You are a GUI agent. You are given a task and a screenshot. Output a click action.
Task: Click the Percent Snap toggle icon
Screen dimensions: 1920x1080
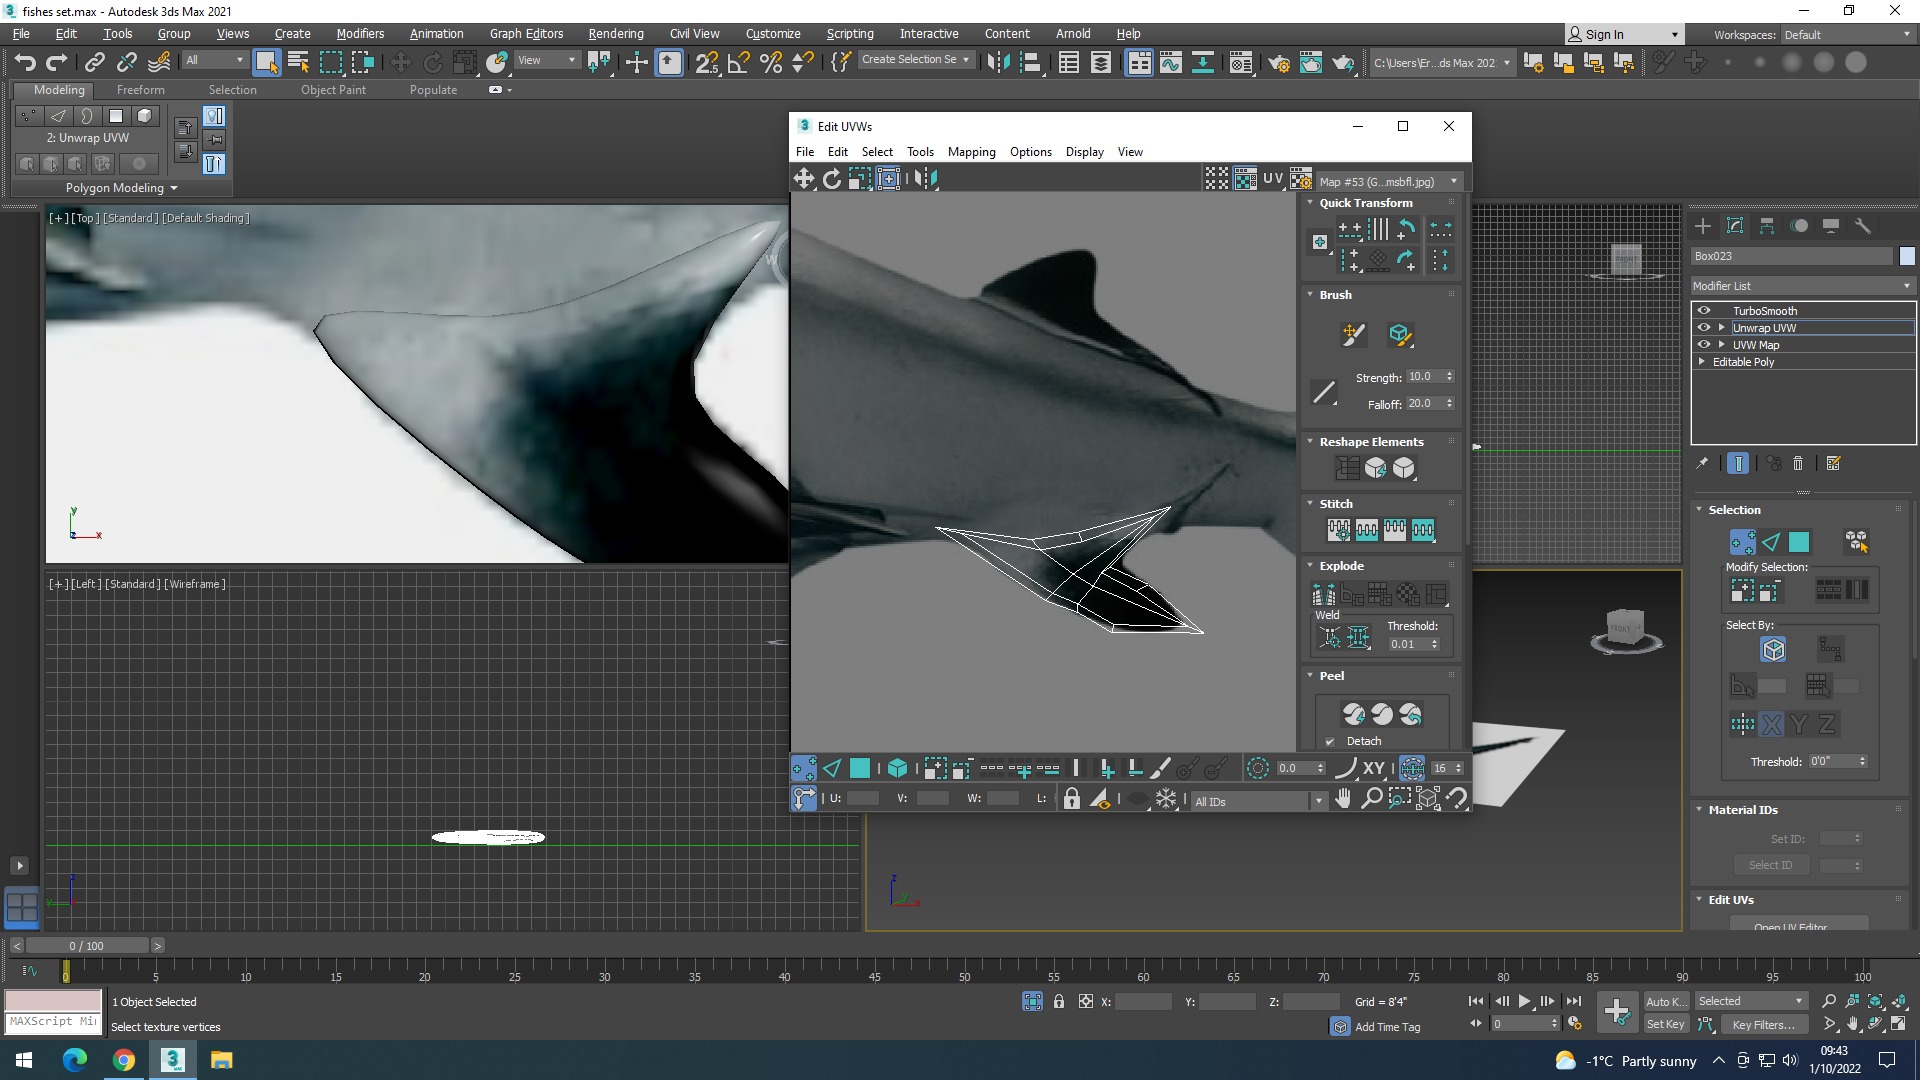[771, 62]
